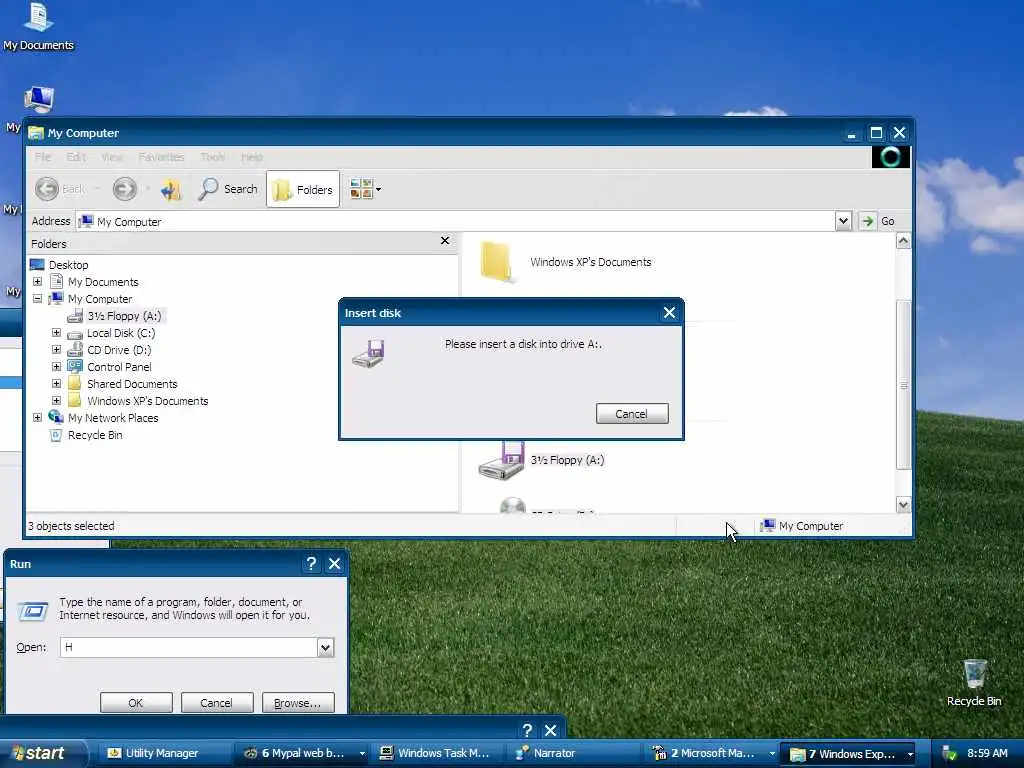The height and width of the screenshot is (768, 1024).
Task: Close the Insert disk dialog
Action: 669,312
